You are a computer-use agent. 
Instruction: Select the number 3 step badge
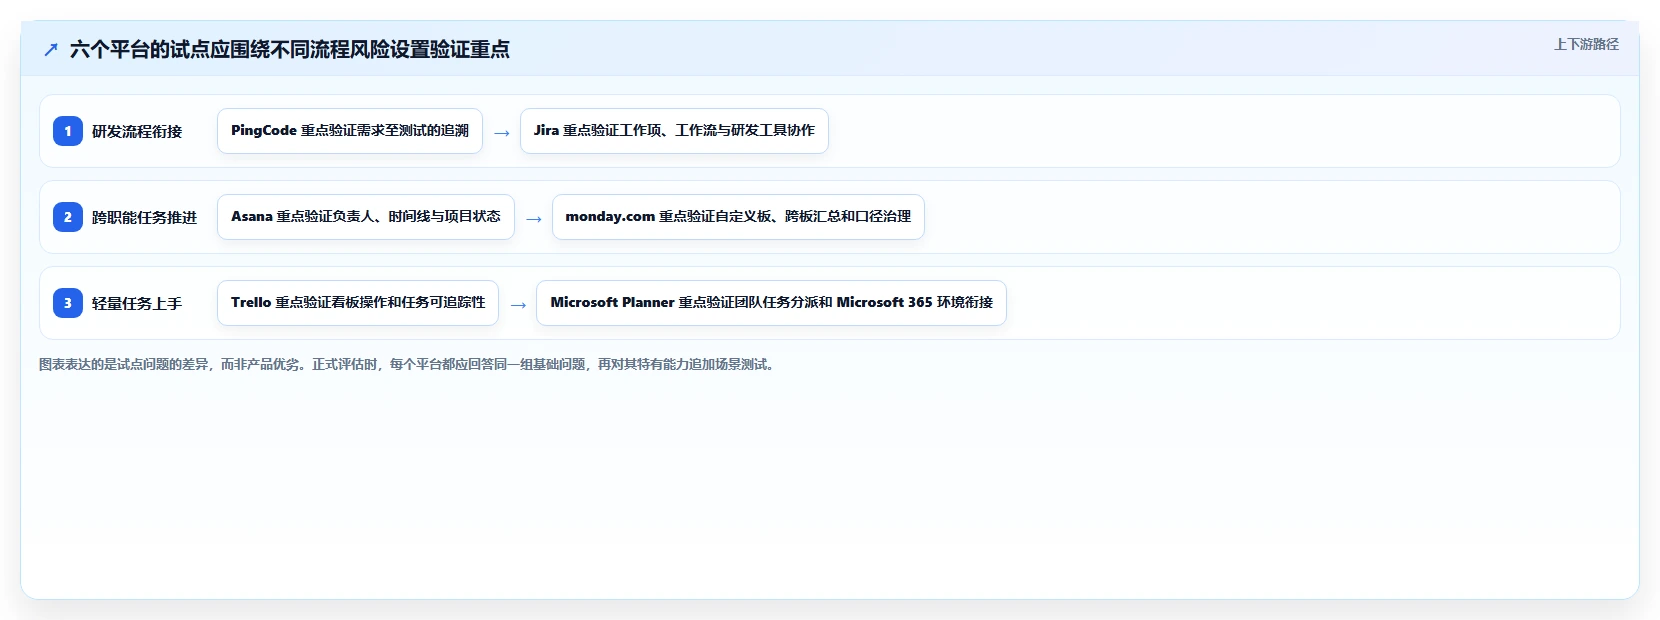click(x=68, y=303)
